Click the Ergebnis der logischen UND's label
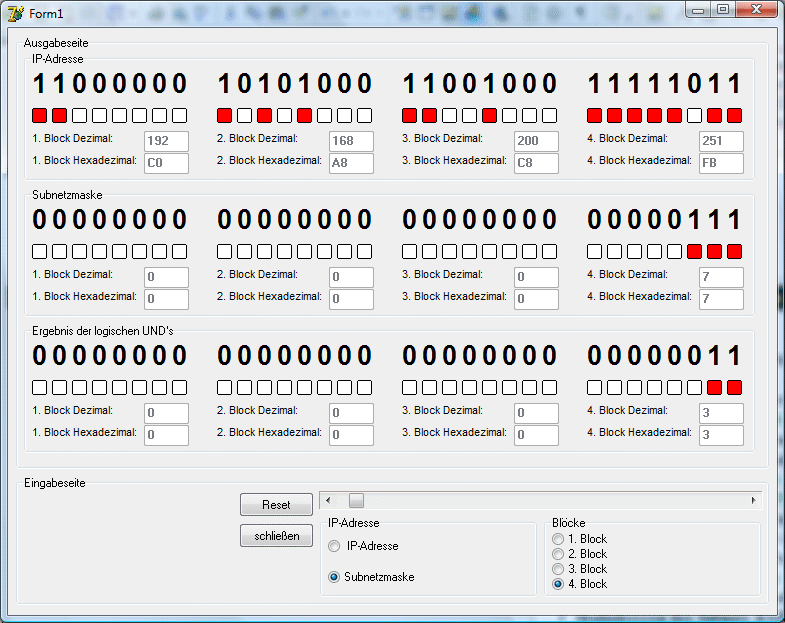The image size is (785, 623). (x=103, y=331)
